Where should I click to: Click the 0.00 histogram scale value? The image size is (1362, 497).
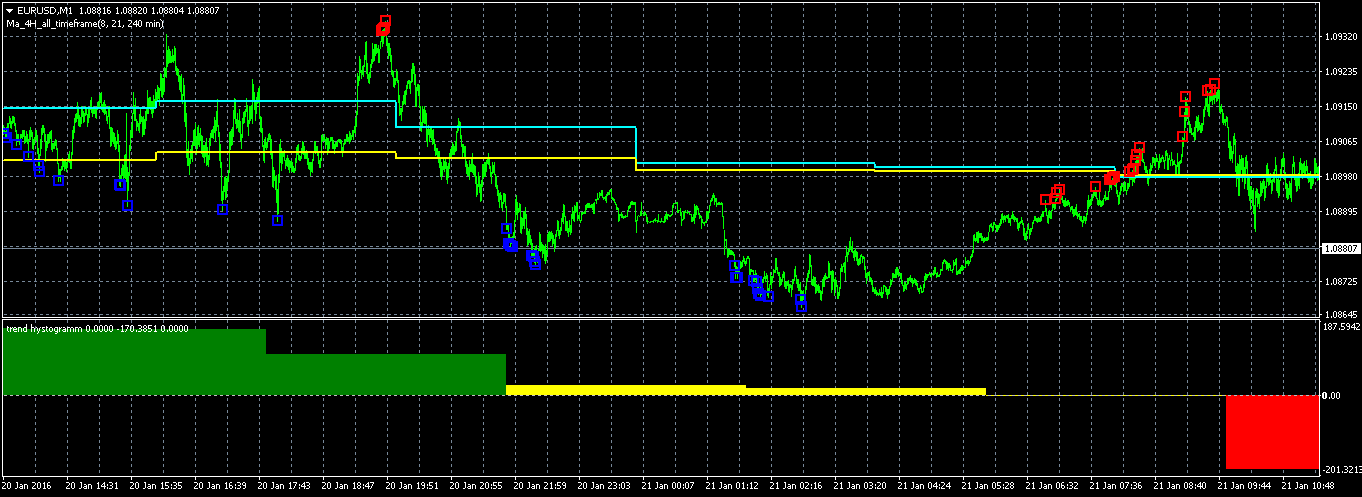pyautogui.click(x=1332, y=396)
